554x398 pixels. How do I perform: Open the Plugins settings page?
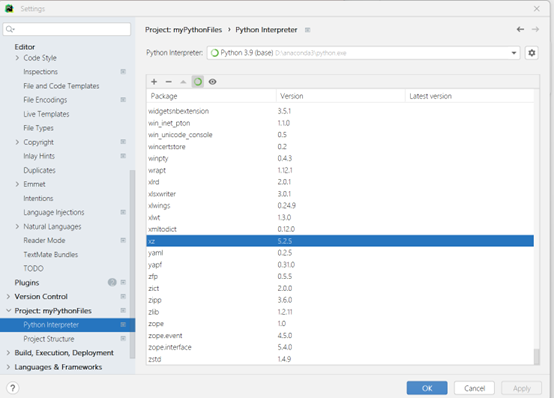click(27, 282)
